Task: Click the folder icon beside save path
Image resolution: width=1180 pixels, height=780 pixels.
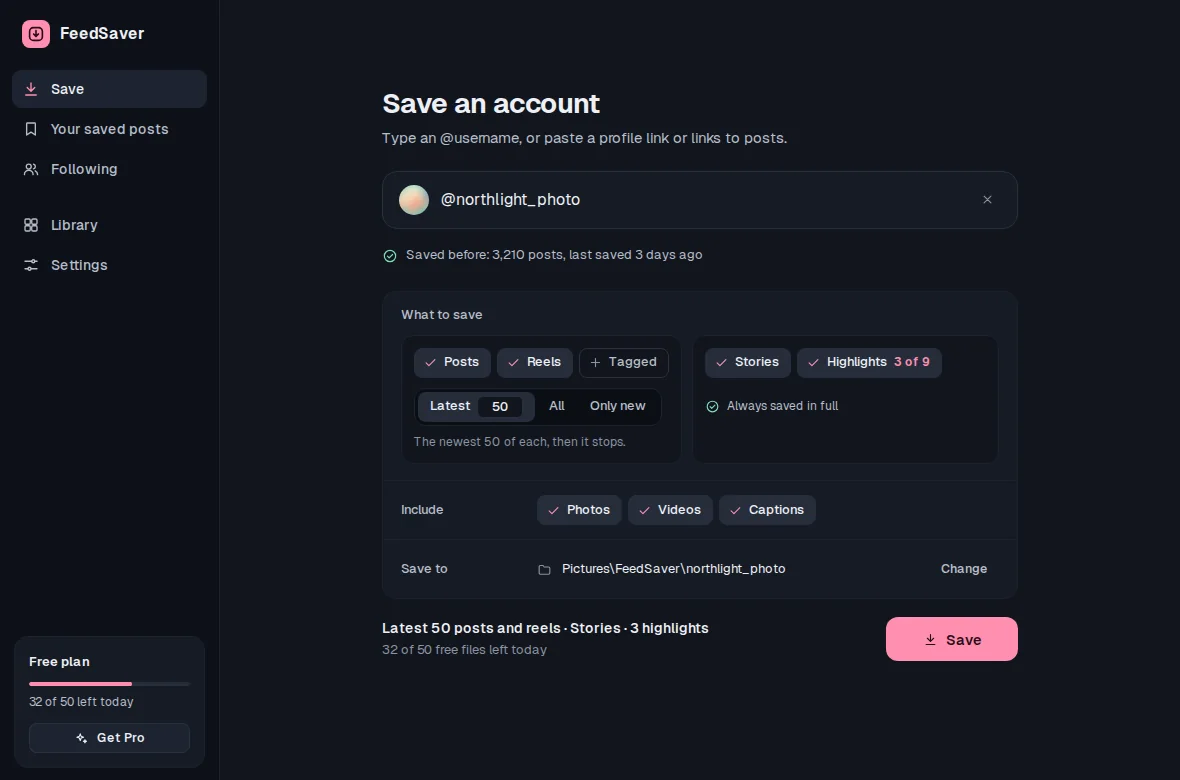Action: (x=544, y=569)
